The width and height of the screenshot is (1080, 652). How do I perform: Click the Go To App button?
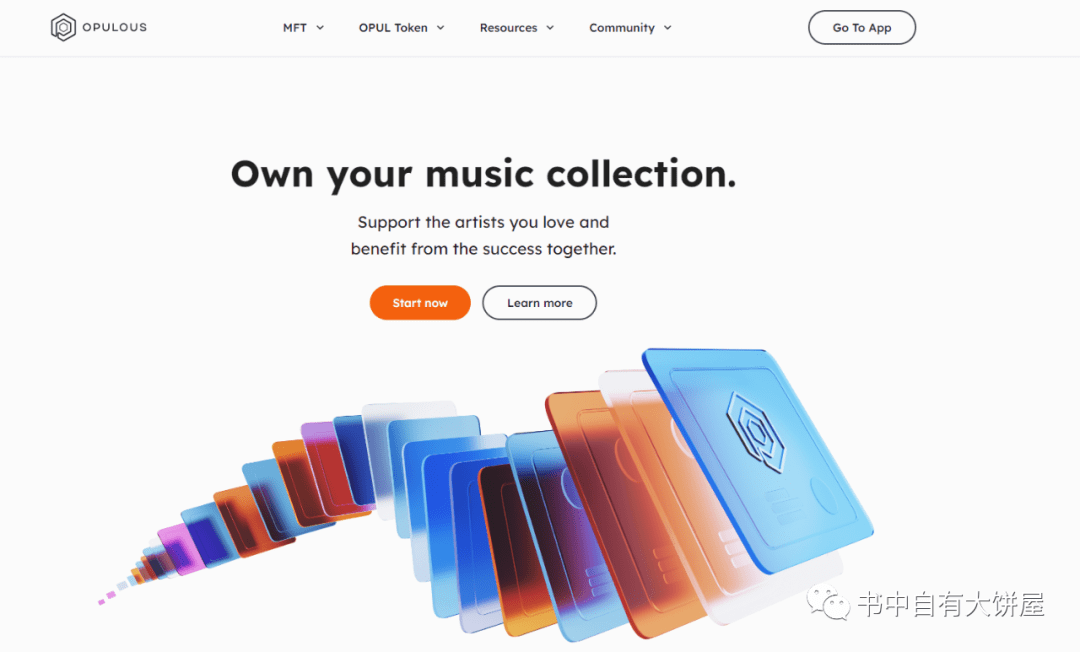[x=862, y=28]
